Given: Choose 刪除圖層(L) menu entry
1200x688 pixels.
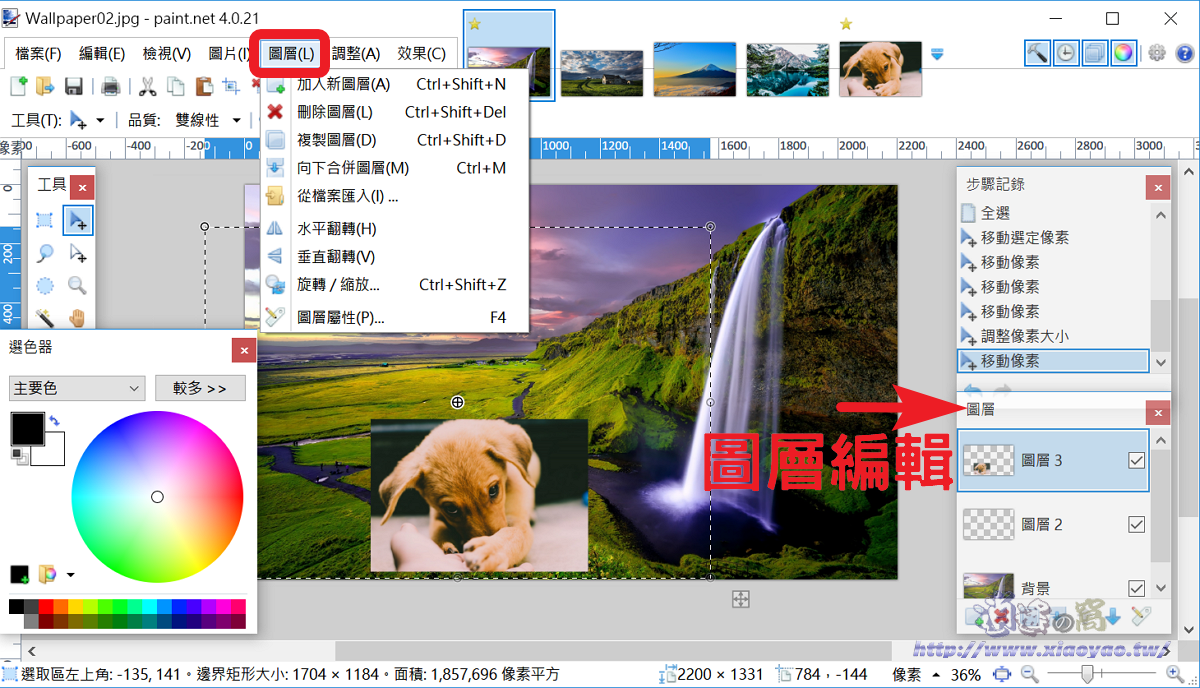Looking at the screenshot, I should (394, 112).
